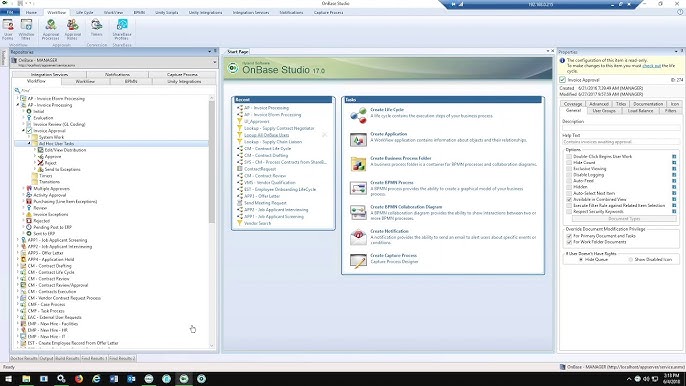The width and height of the screenshot is (686, 386).
Task: Uncheck Available in Combined View
Action: click(x=569, y=199)
